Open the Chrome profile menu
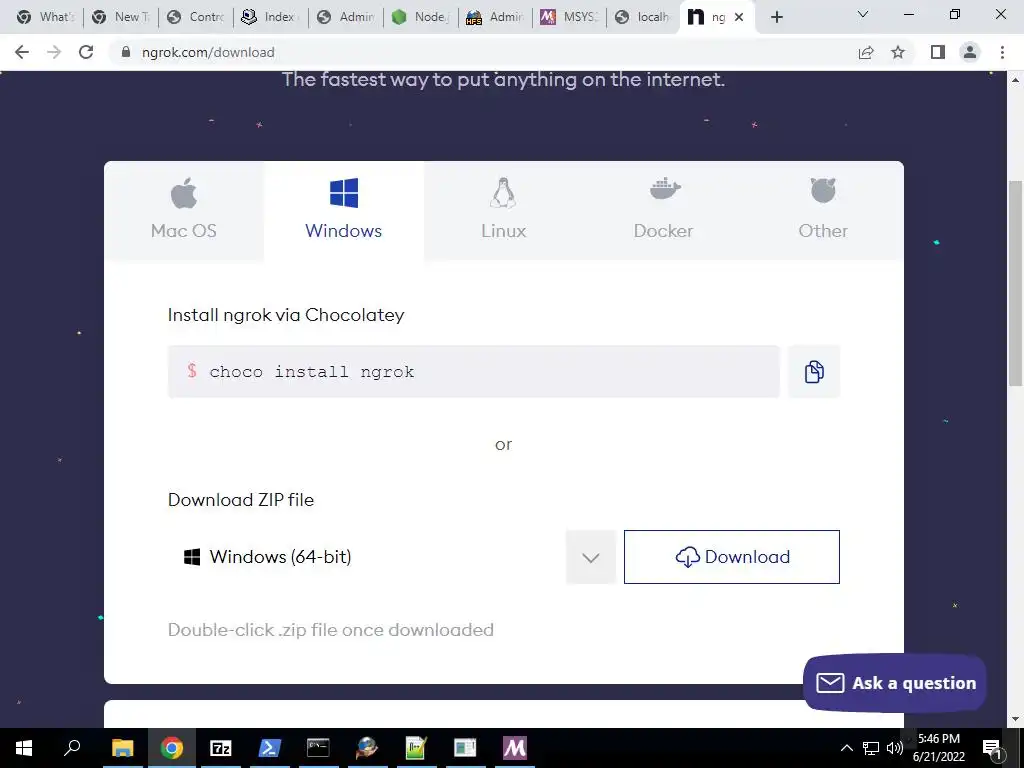The height and width of the screenshot is (768, 1024). (970, 52)
